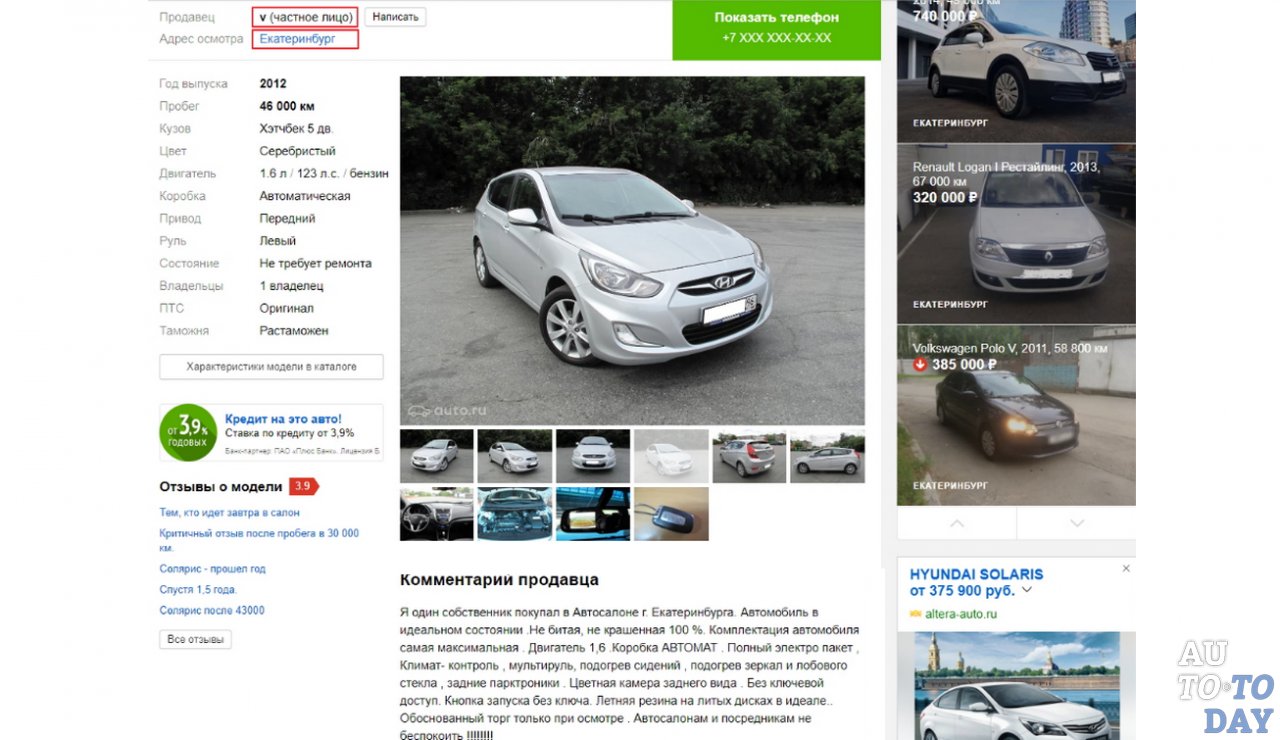Select the front-right angled view thumbnail
Viewport: 1280px width, 740px height.
tap(515, 456)
